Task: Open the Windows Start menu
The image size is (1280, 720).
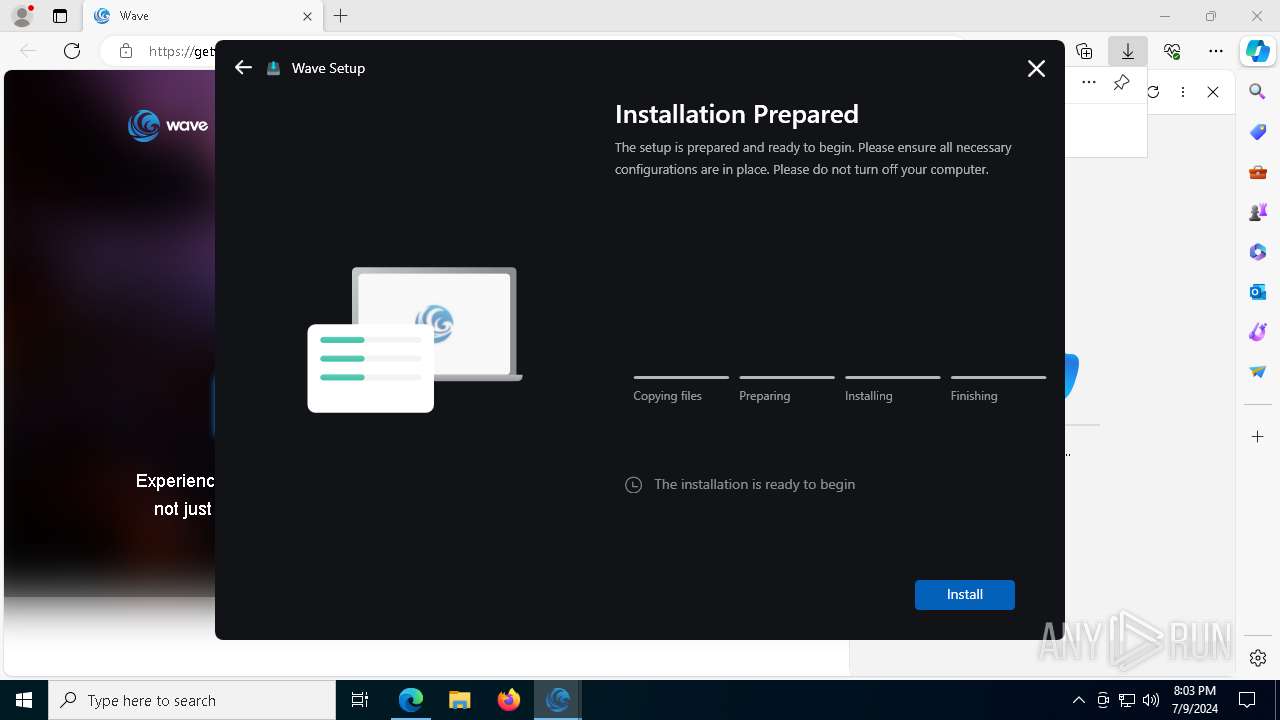Action: pyautogui.click(x=24, y=700)
